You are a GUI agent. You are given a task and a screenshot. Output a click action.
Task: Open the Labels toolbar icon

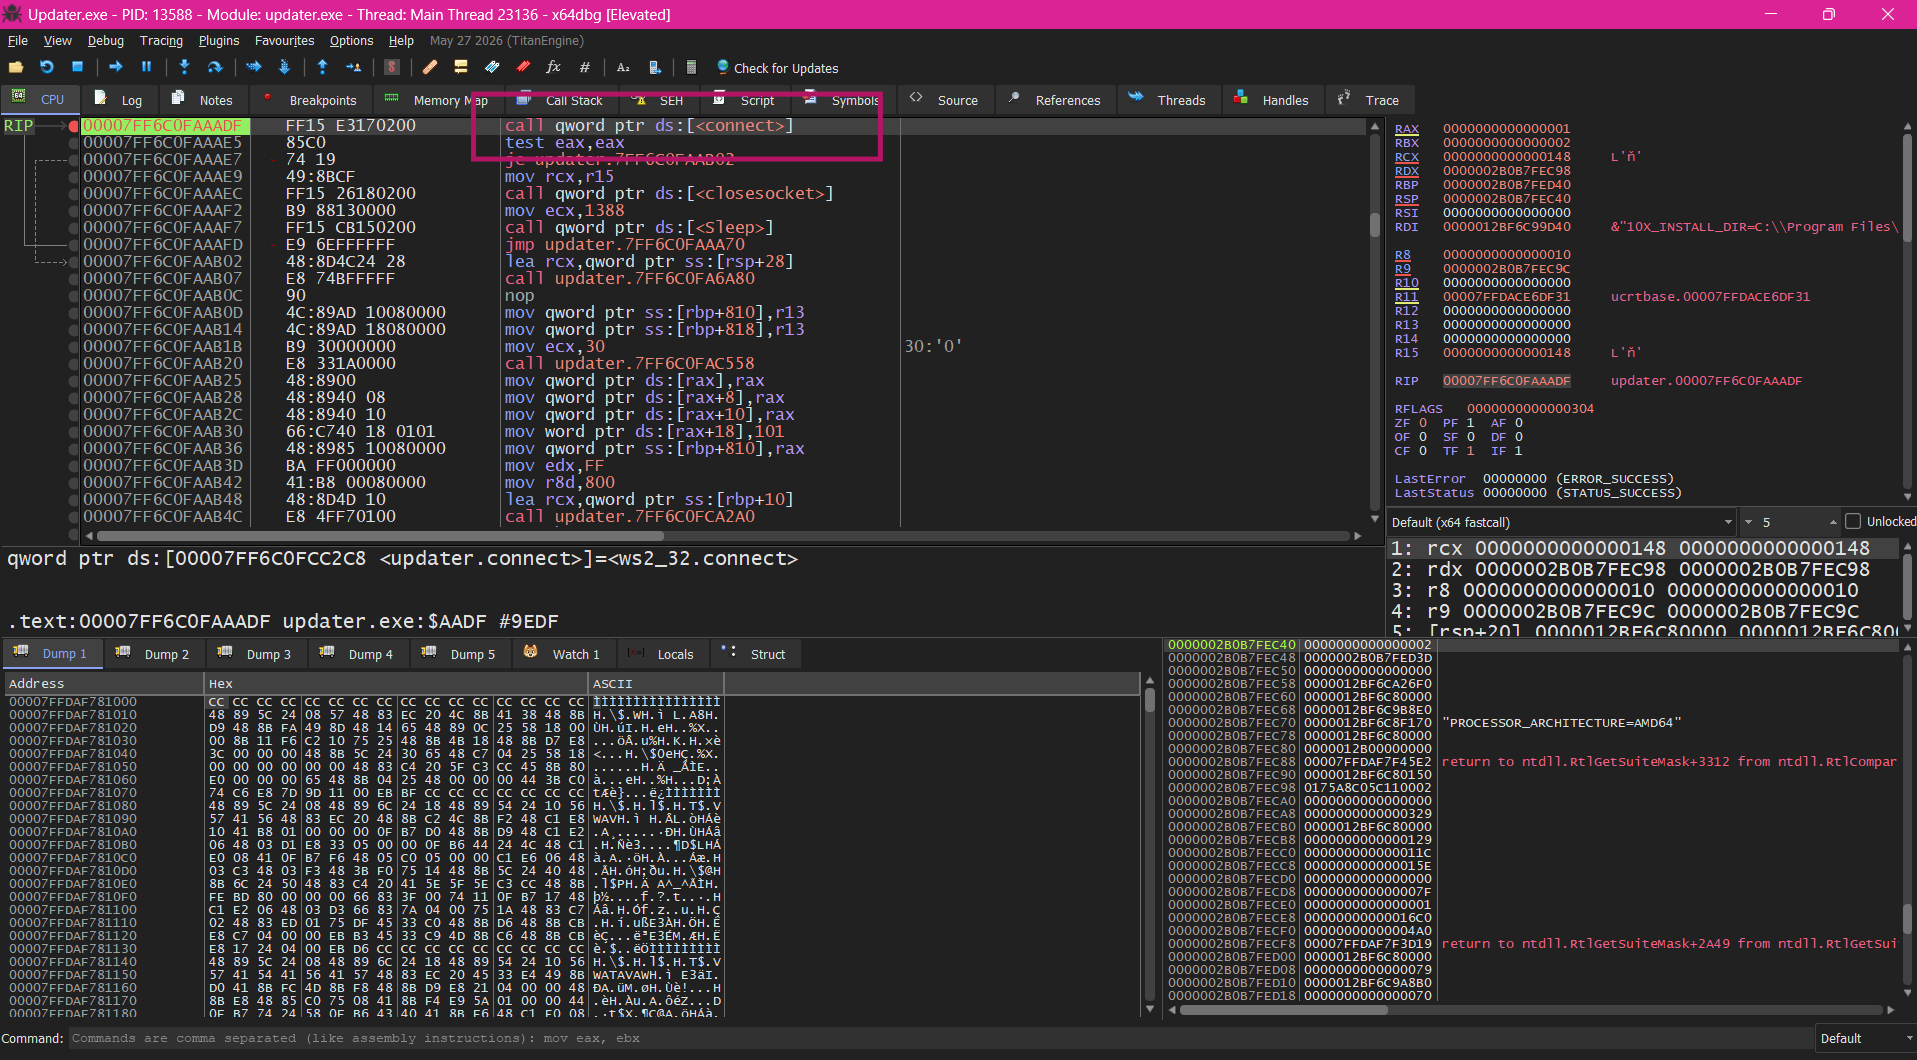coord(492,67)
